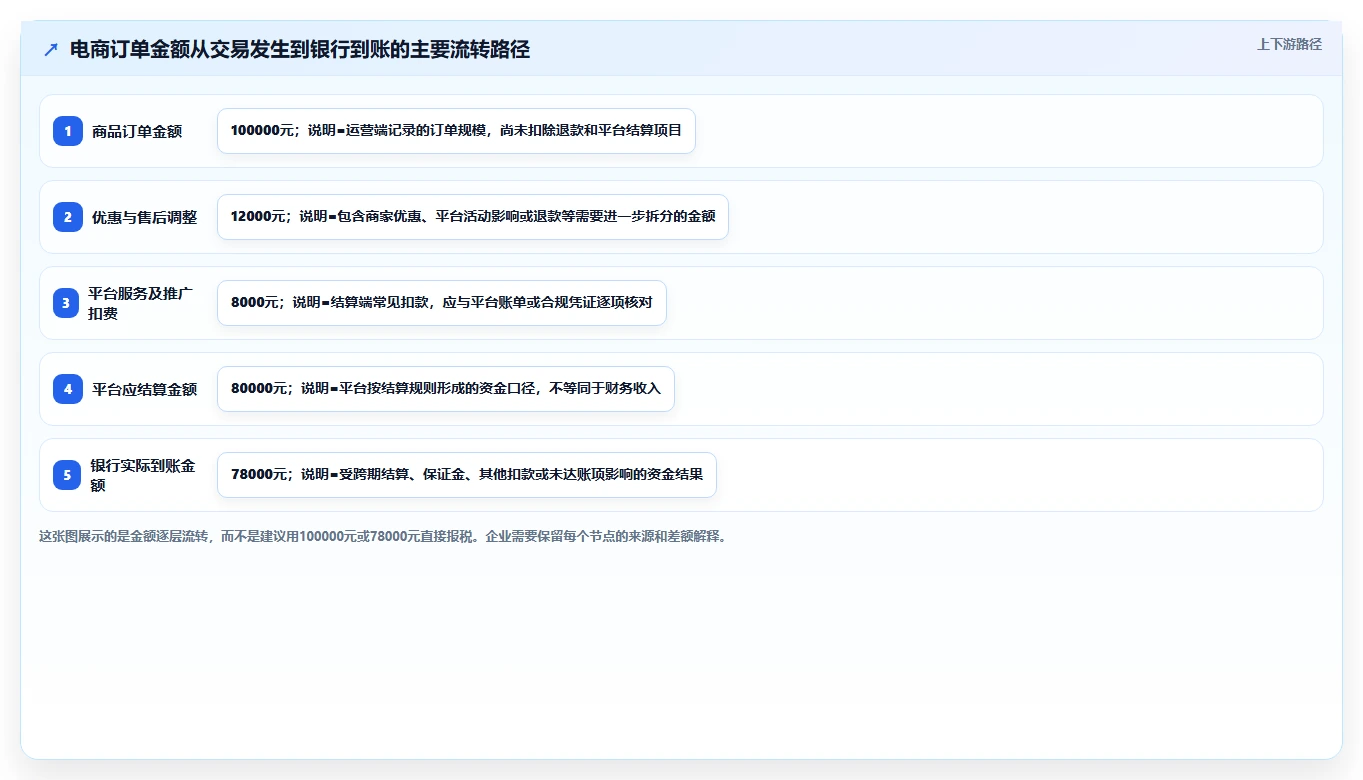
Task: Select the 平台服务及推广扣费 label
Action: [x=141, y=303]
